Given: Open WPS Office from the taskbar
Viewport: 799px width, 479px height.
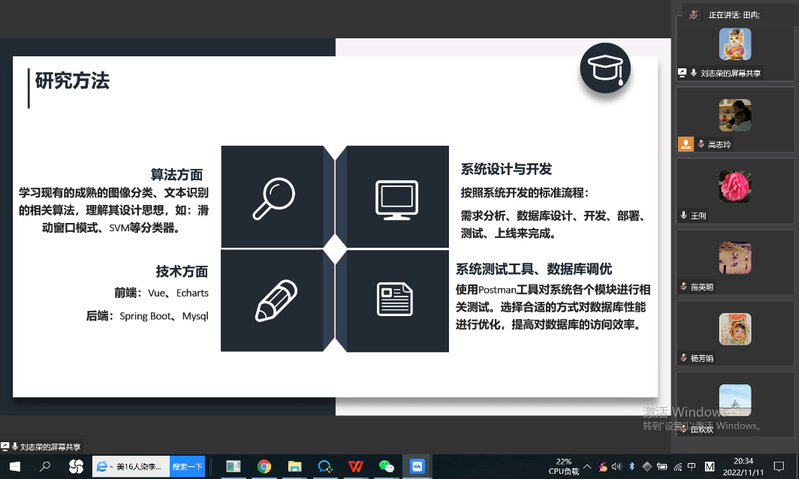Looking at the screenshot, I should 355,466.
